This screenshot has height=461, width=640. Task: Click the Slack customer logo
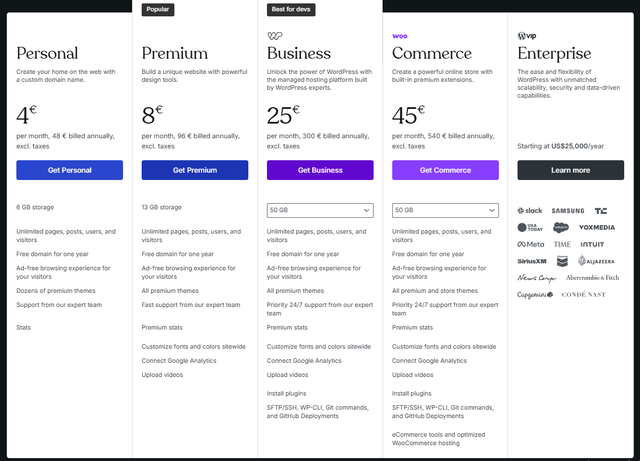click(x=529, y=211)
